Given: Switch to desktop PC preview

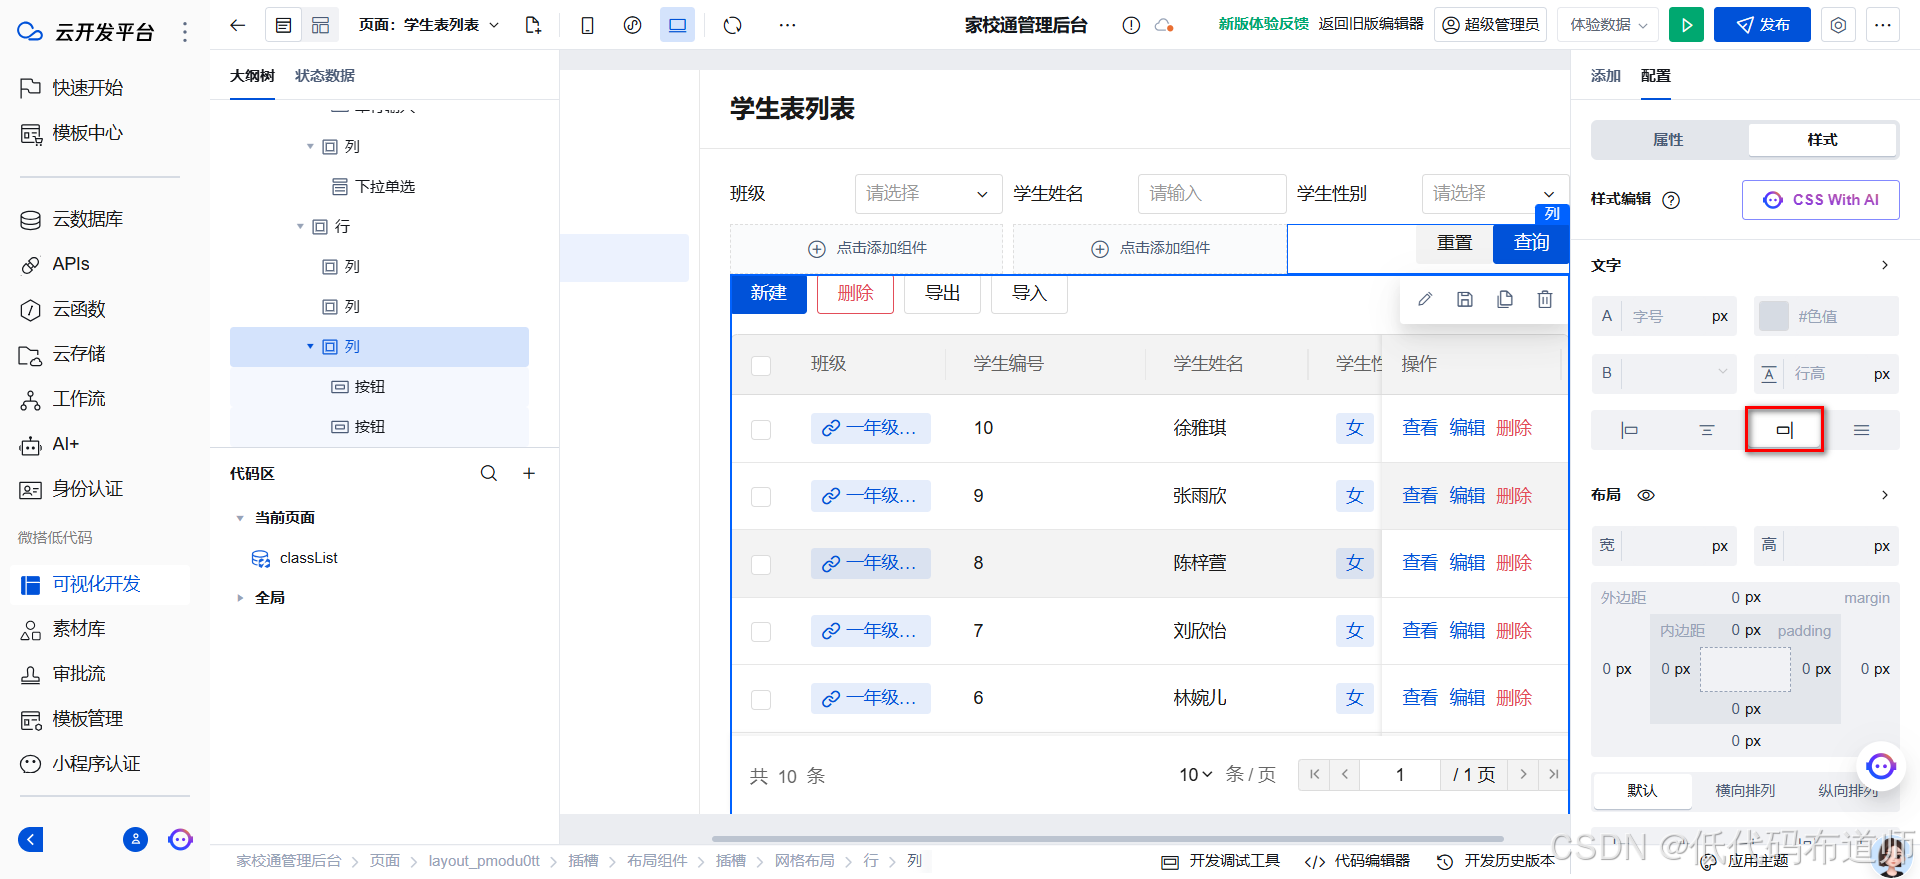Looking at the screenshot, I should 677,25.
